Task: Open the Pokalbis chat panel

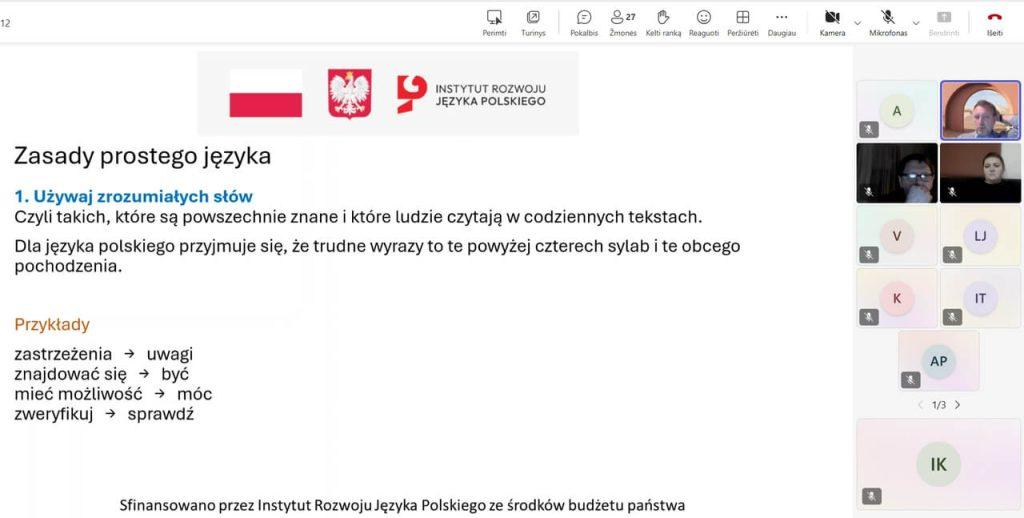Action: tap(584, 18)
